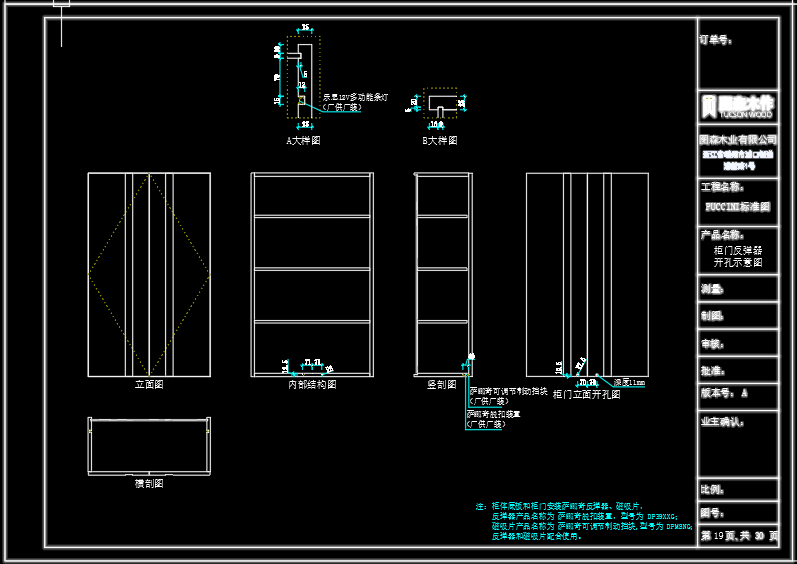Click the 12V多功能条灯 annotation on detail A
797x564 pixels.
coord(355,98)
